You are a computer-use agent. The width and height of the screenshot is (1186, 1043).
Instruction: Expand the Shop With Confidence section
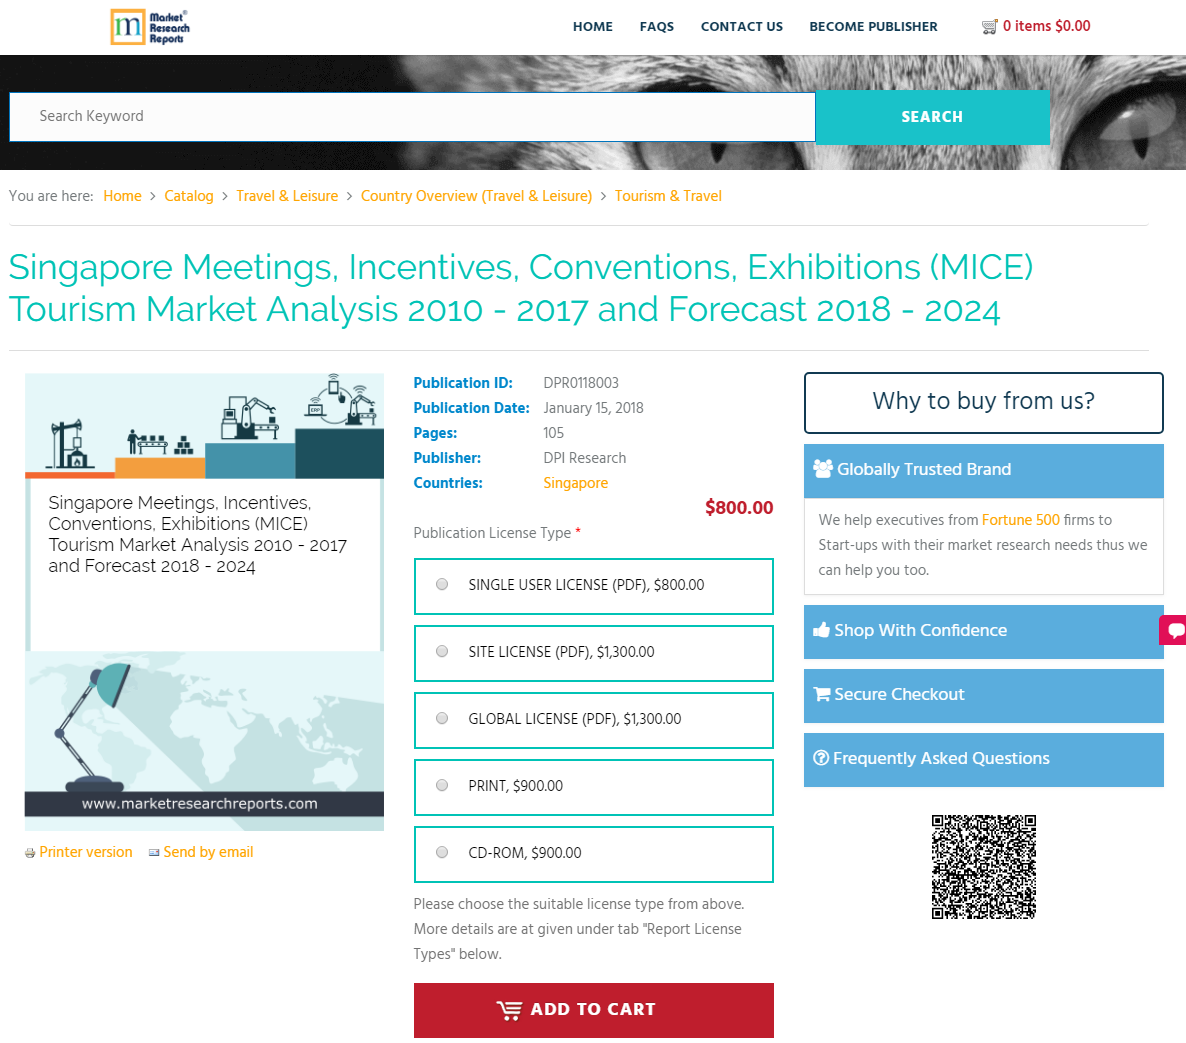[x=983, y=632]
